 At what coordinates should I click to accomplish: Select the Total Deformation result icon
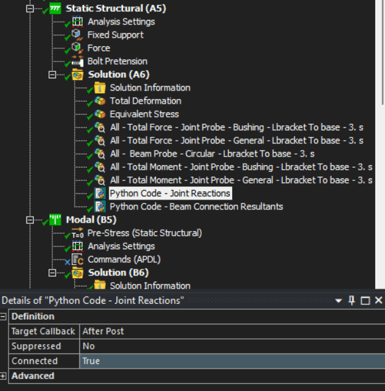(x=100, y=101)
